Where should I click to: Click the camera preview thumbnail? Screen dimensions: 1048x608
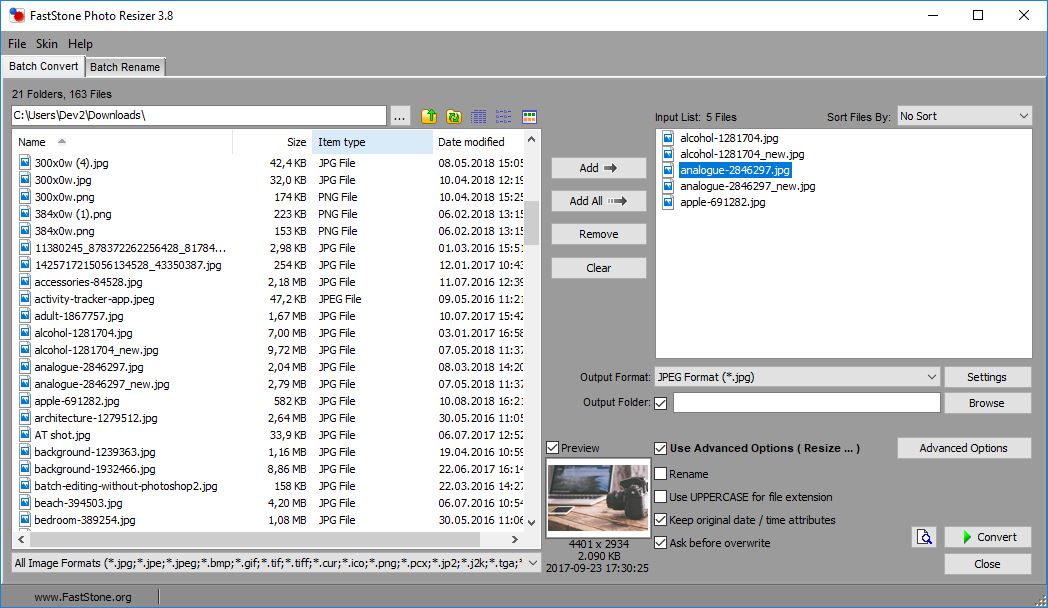pos(598,498)
